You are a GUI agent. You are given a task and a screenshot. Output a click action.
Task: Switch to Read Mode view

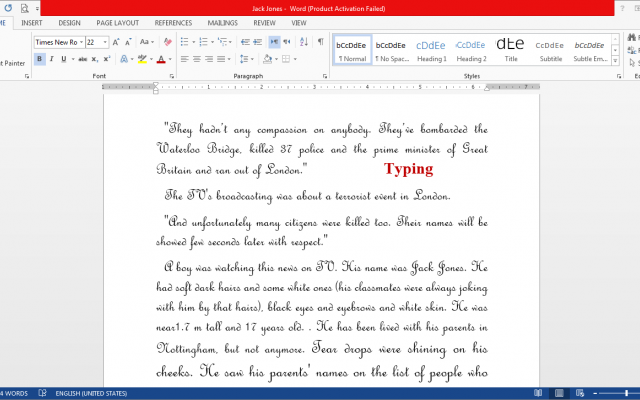(x=538, y=393)
